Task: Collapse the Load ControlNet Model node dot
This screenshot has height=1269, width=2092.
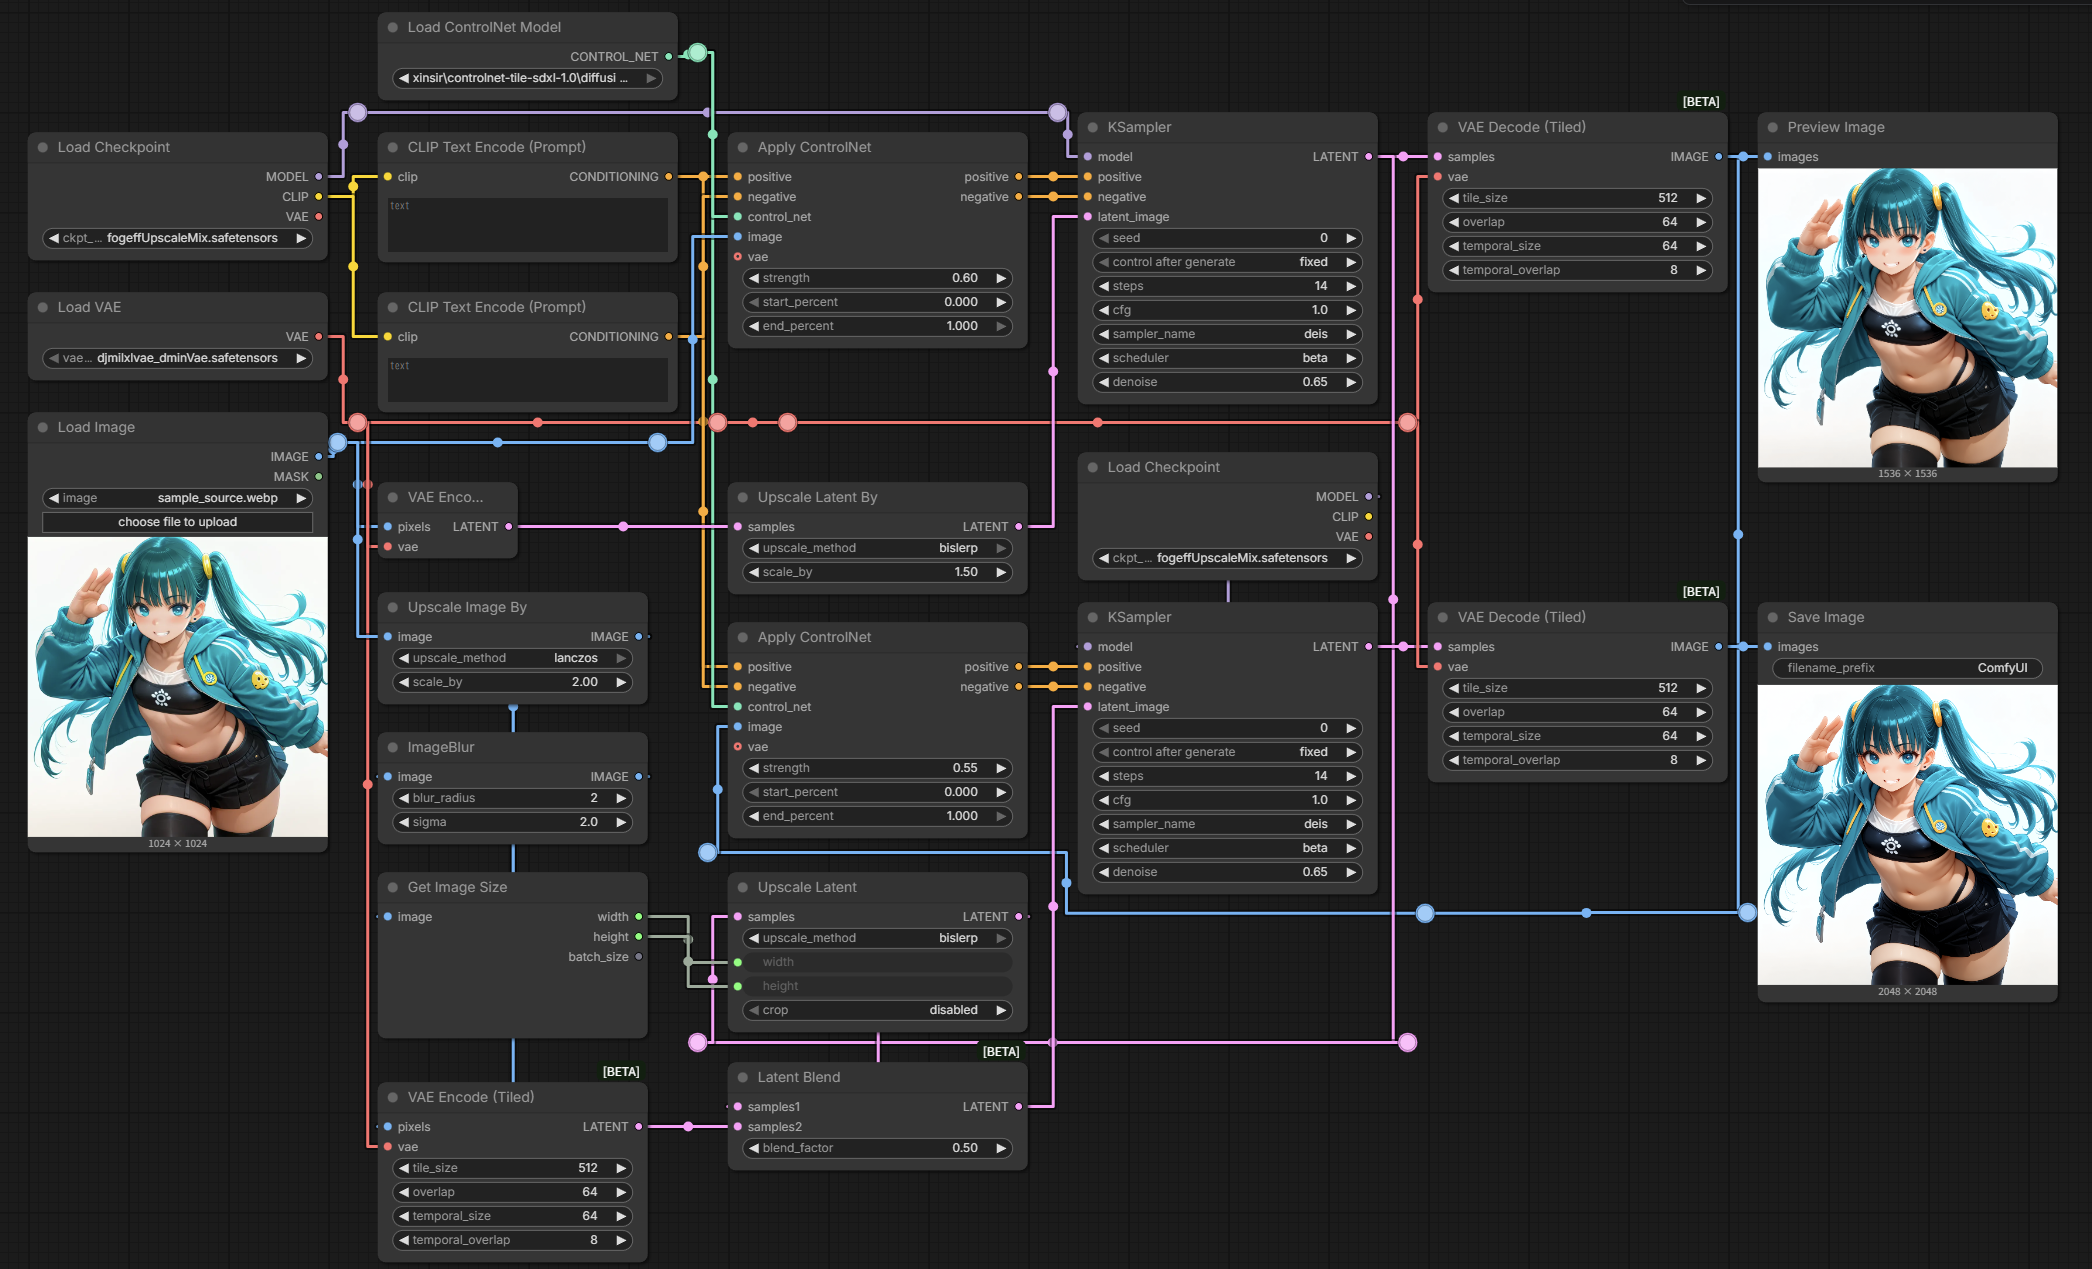Action: [x=393, y=27]
